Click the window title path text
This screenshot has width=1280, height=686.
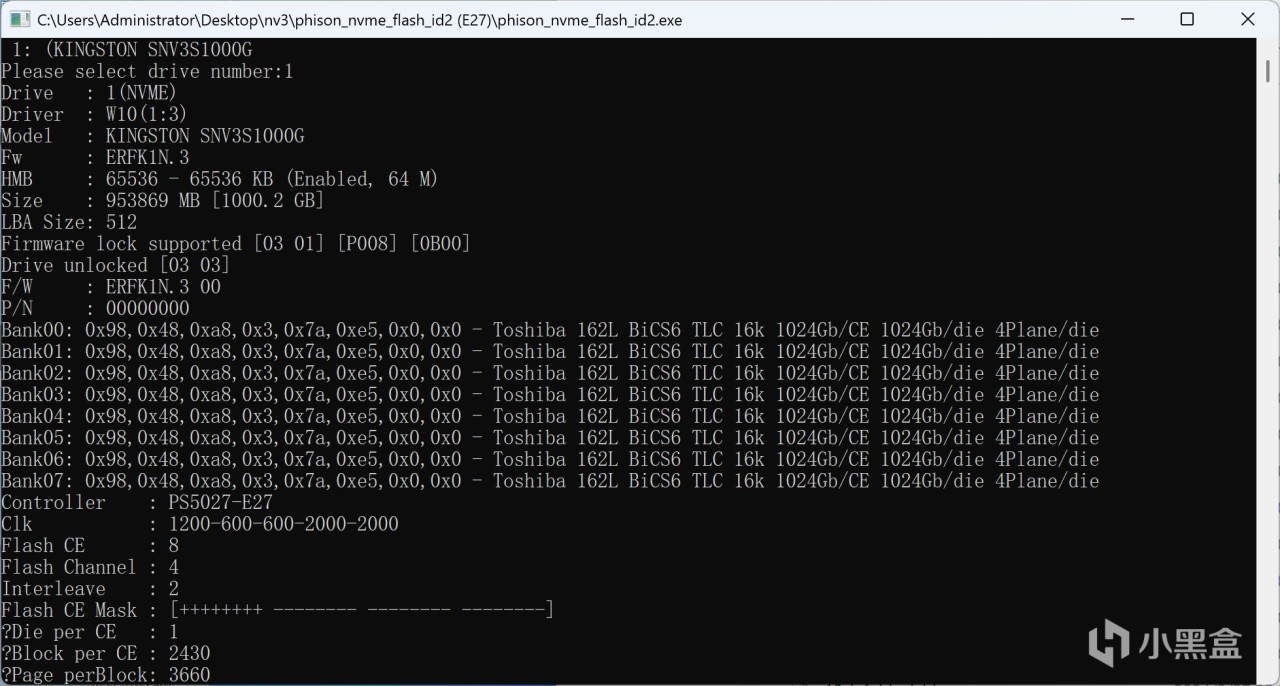(x=359, y=20)
